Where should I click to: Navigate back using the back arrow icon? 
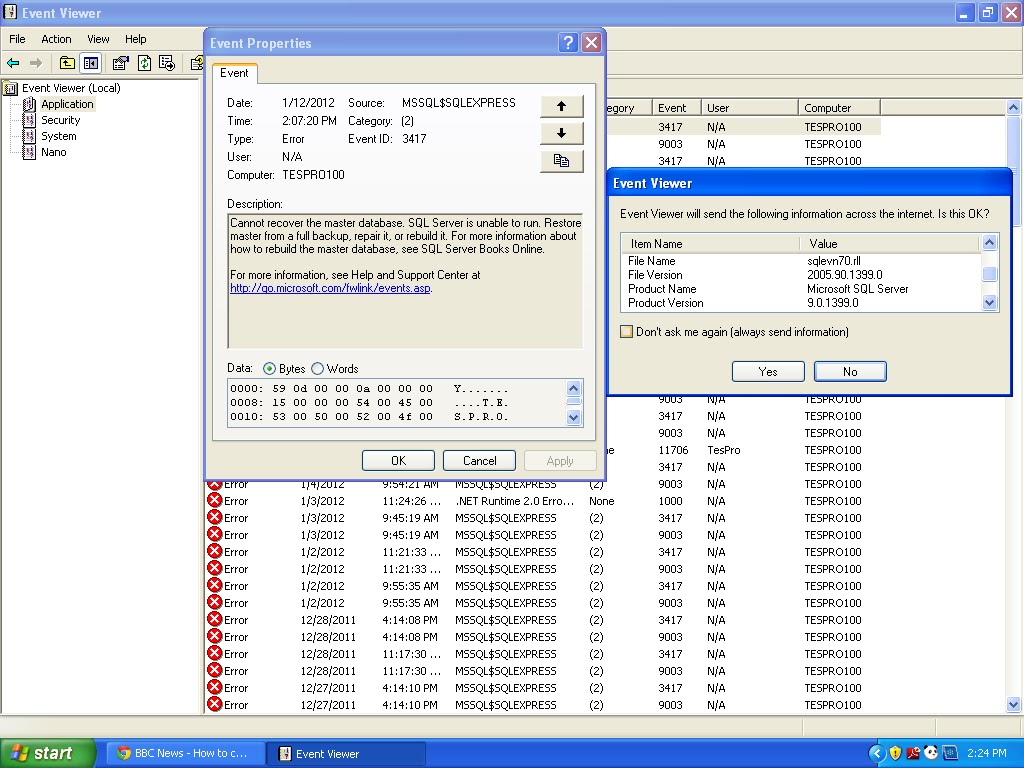pyautogui.click(x=13, y=63)
